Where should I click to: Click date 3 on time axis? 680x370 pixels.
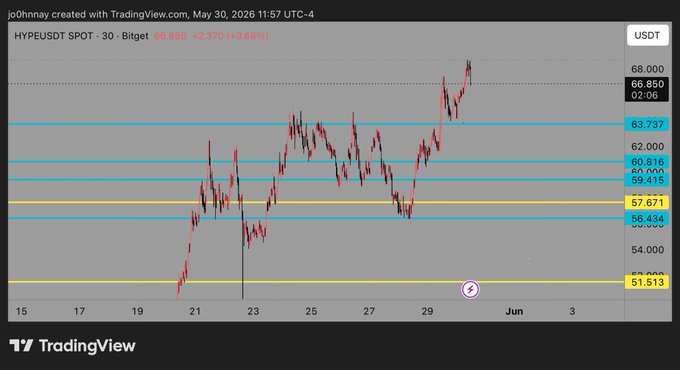pyautogui.click(x=572, y=311)
